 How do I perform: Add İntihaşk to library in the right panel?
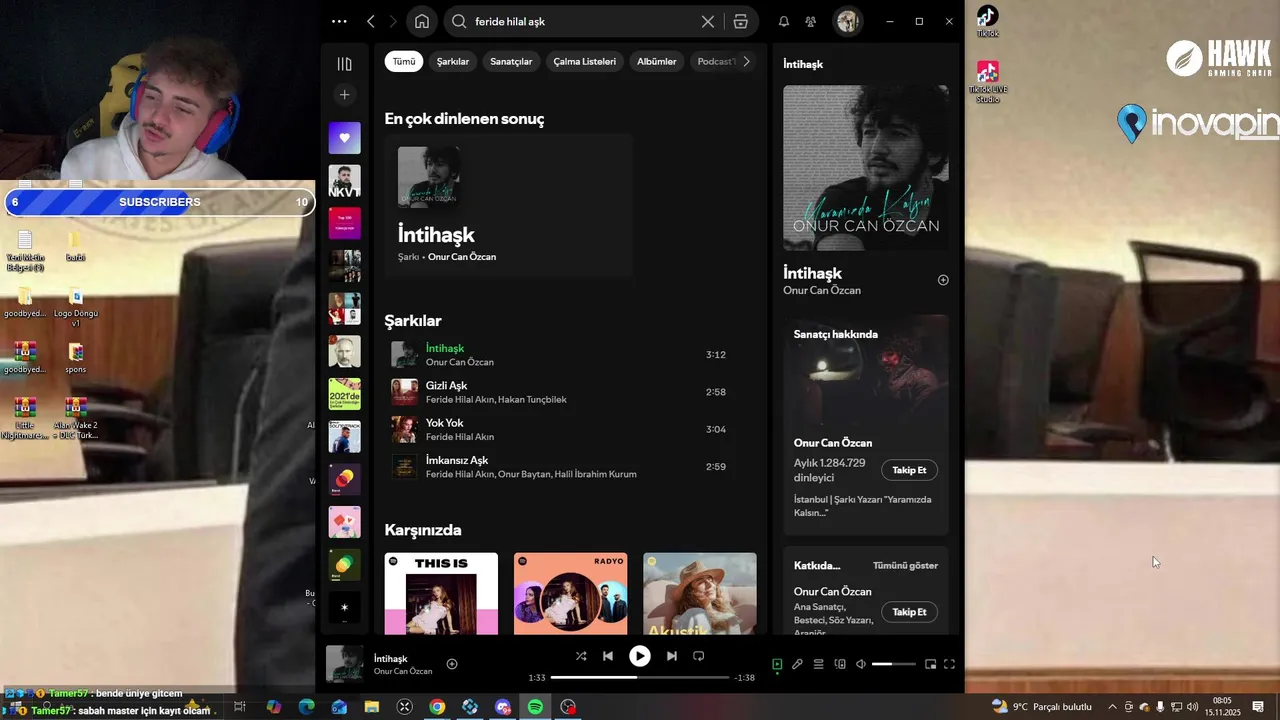tap(943, 280)
